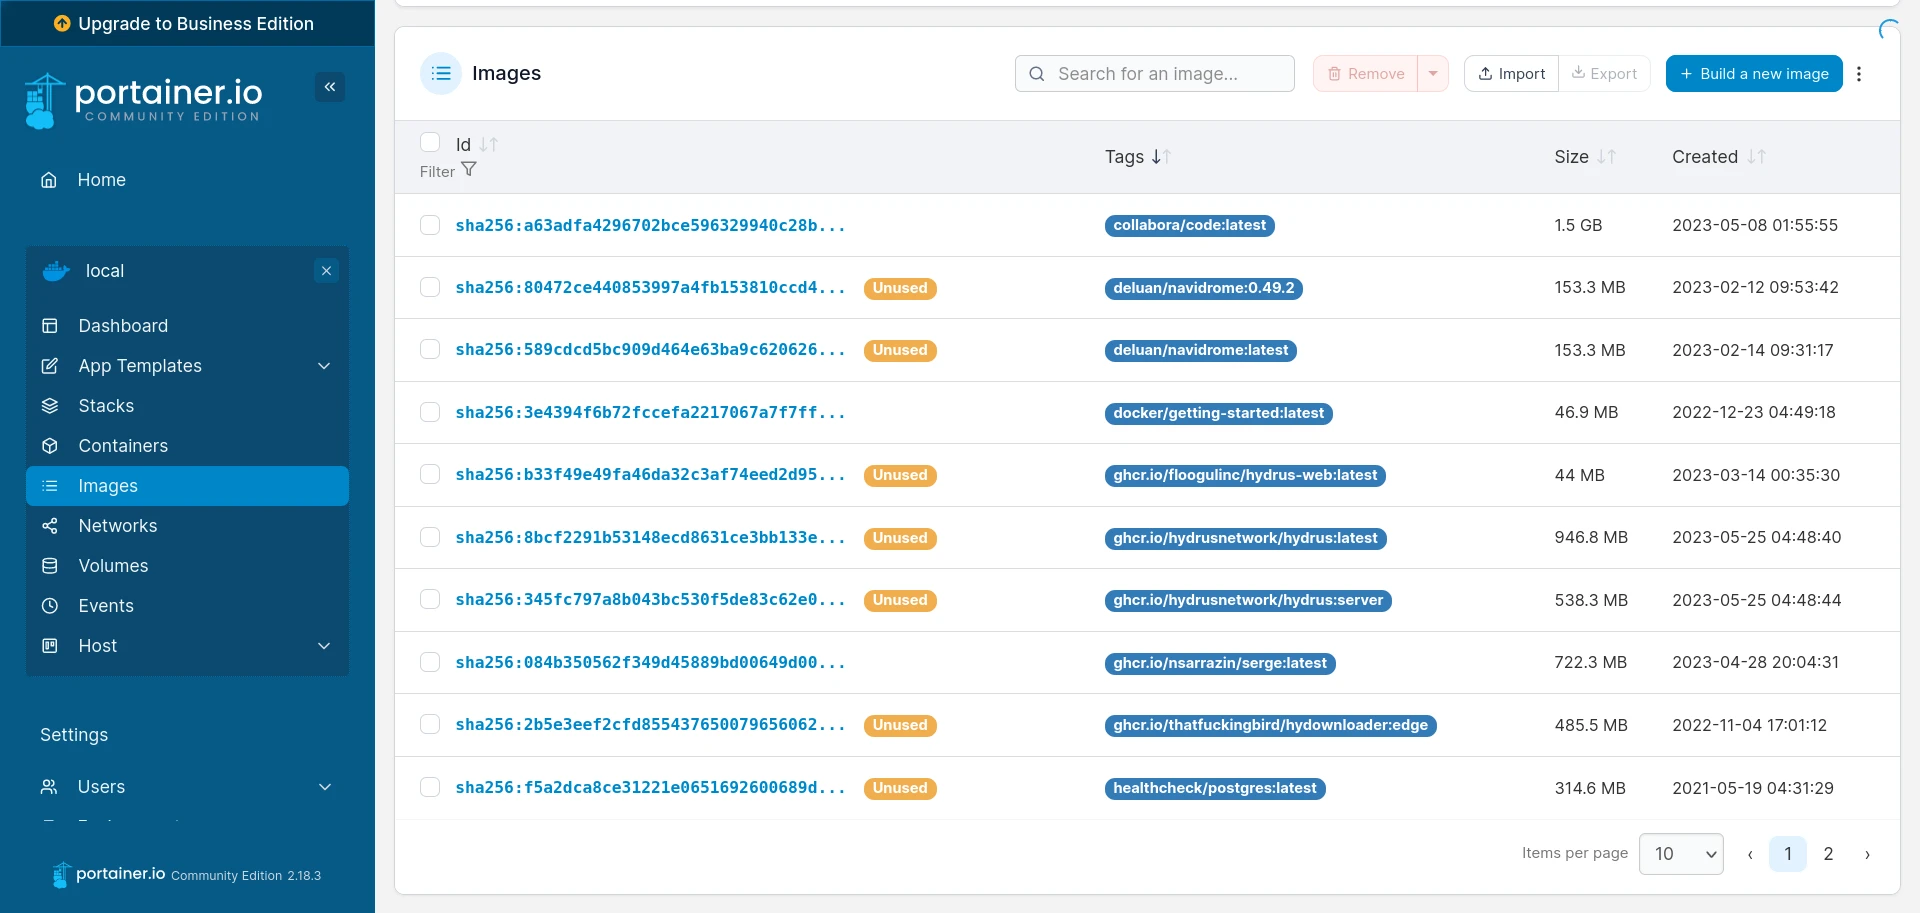Sort images by Created date arrows
The width and height of the screenshot is (1920, 913).
click(x=1756, y=157)
